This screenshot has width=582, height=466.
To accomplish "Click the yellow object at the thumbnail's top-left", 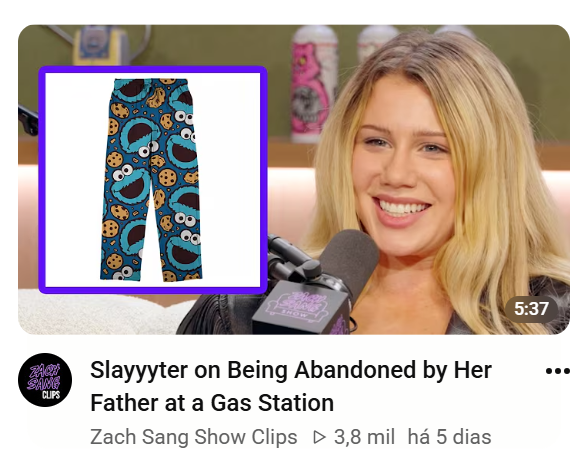I will click(100, 45).
